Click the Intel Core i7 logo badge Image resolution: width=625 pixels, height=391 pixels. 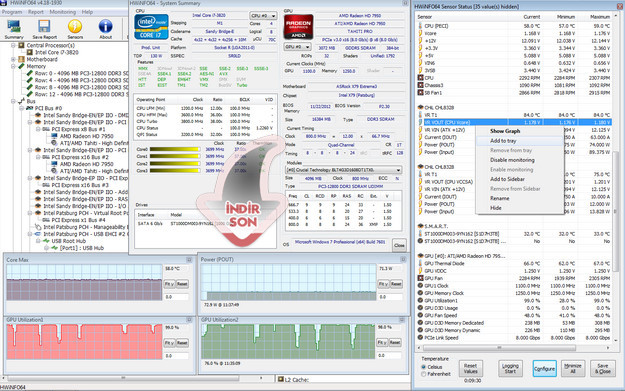[x=151, y=27]
